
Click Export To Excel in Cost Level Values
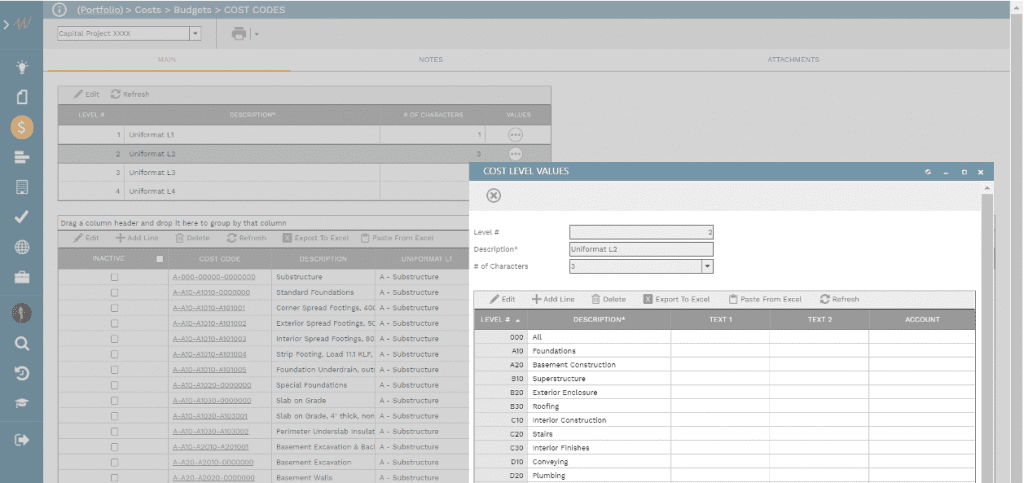(676, 299)
